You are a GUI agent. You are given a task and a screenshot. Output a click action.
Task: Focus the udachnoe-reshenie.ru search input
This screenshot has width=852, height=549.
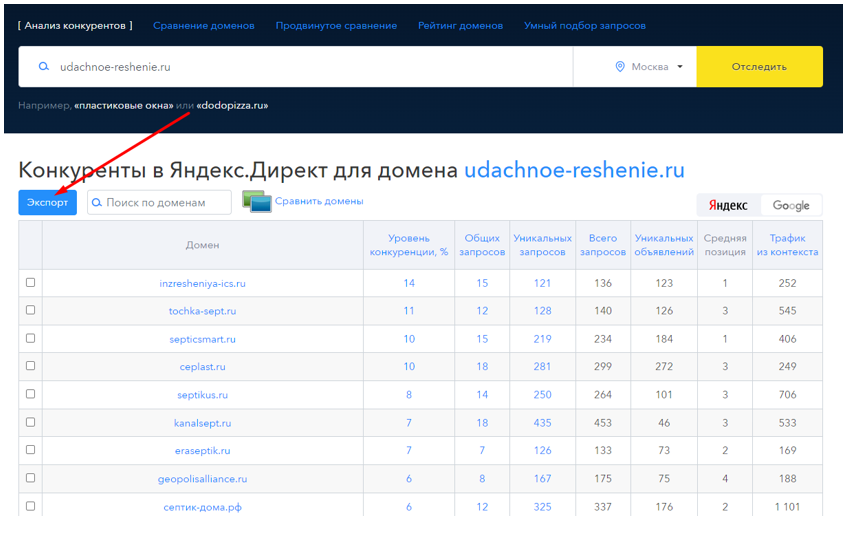point(296,66)
